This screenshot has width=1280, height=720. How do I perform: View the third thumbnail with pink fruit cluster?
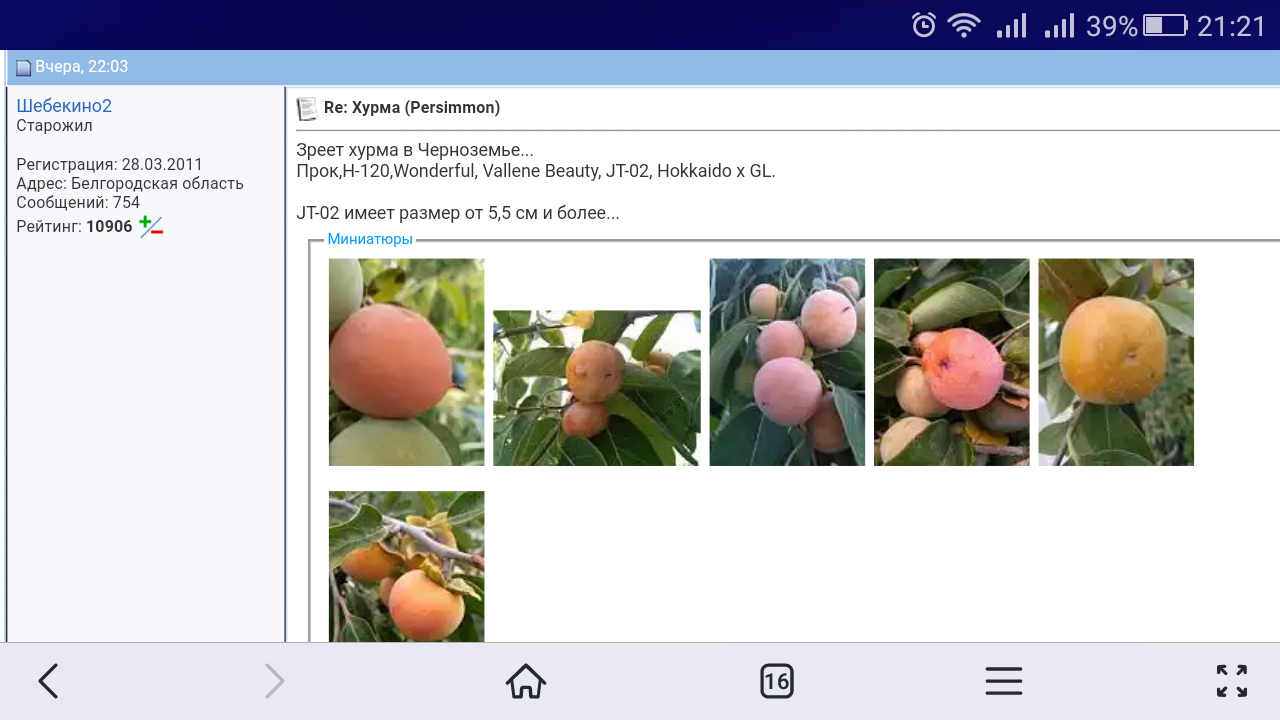pos(787,362)
